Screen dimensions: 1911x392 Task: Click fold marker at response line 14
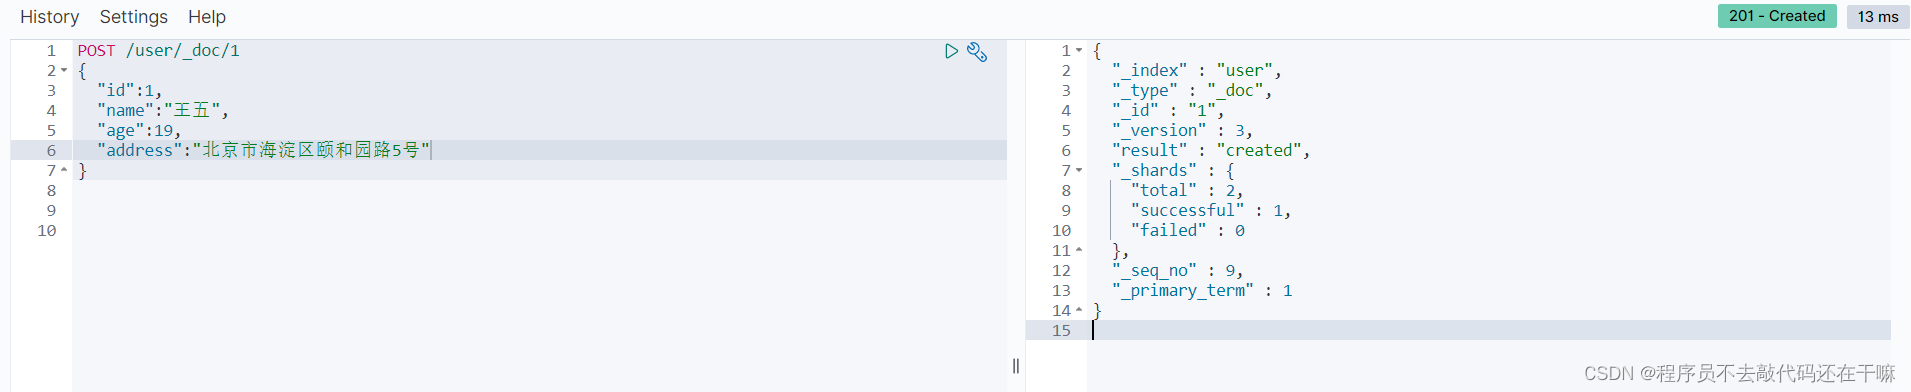click(x=1079, y=310)
